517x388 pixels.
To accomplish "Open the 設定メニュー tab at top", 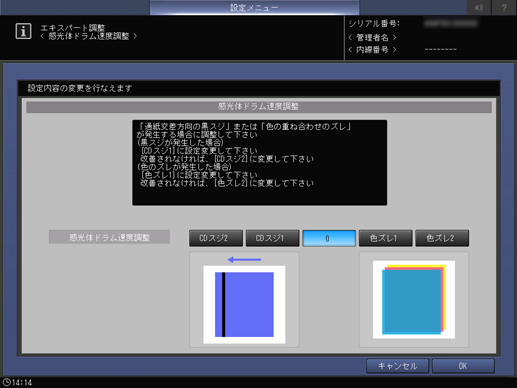I will (x=254, y=7).
